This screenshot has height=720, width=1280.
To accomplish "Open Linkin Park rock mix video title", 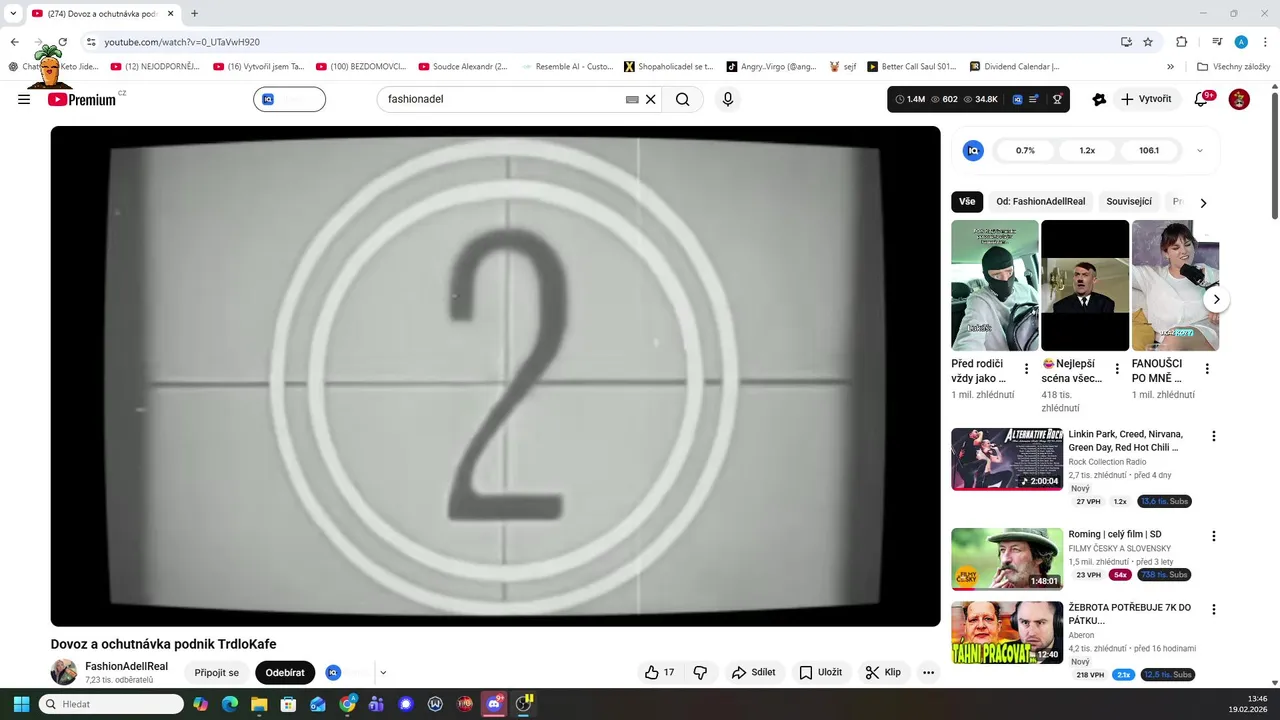I will [x=1126, y=441].
